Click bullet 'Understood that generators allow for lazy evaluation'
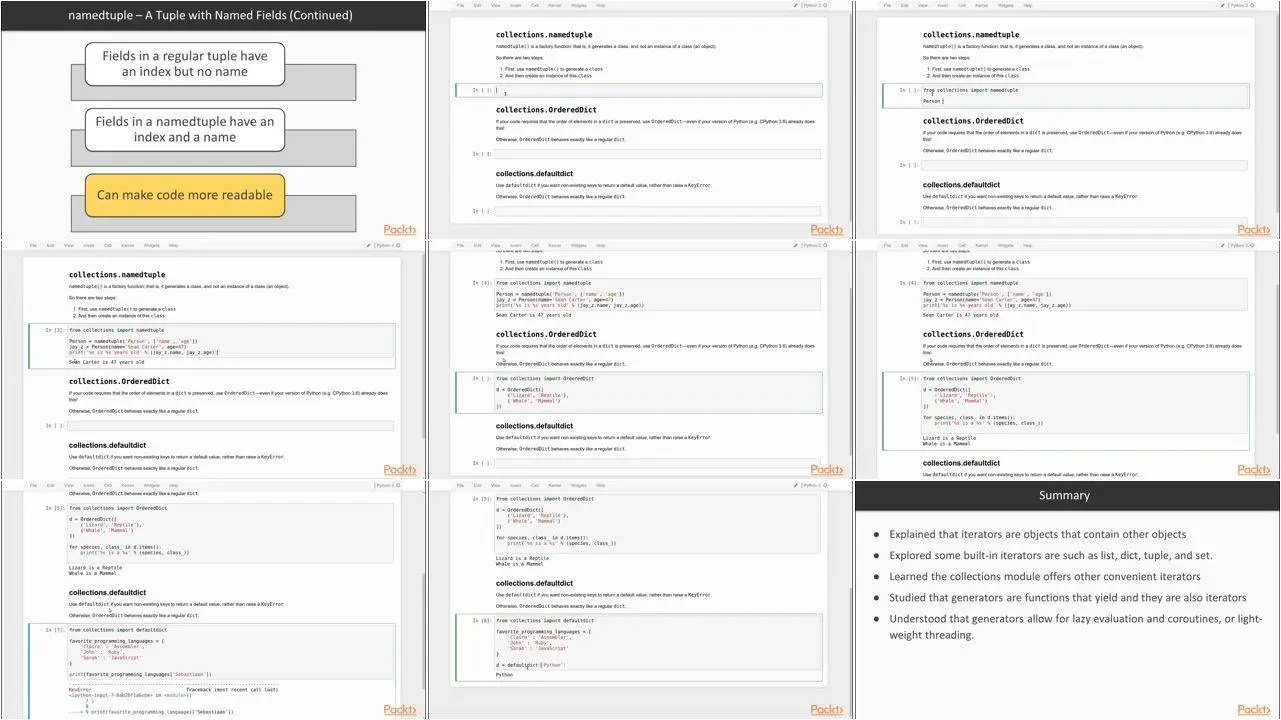Image resolution: width=1281 pixels, height=720 pixels. click(1076, 626)
